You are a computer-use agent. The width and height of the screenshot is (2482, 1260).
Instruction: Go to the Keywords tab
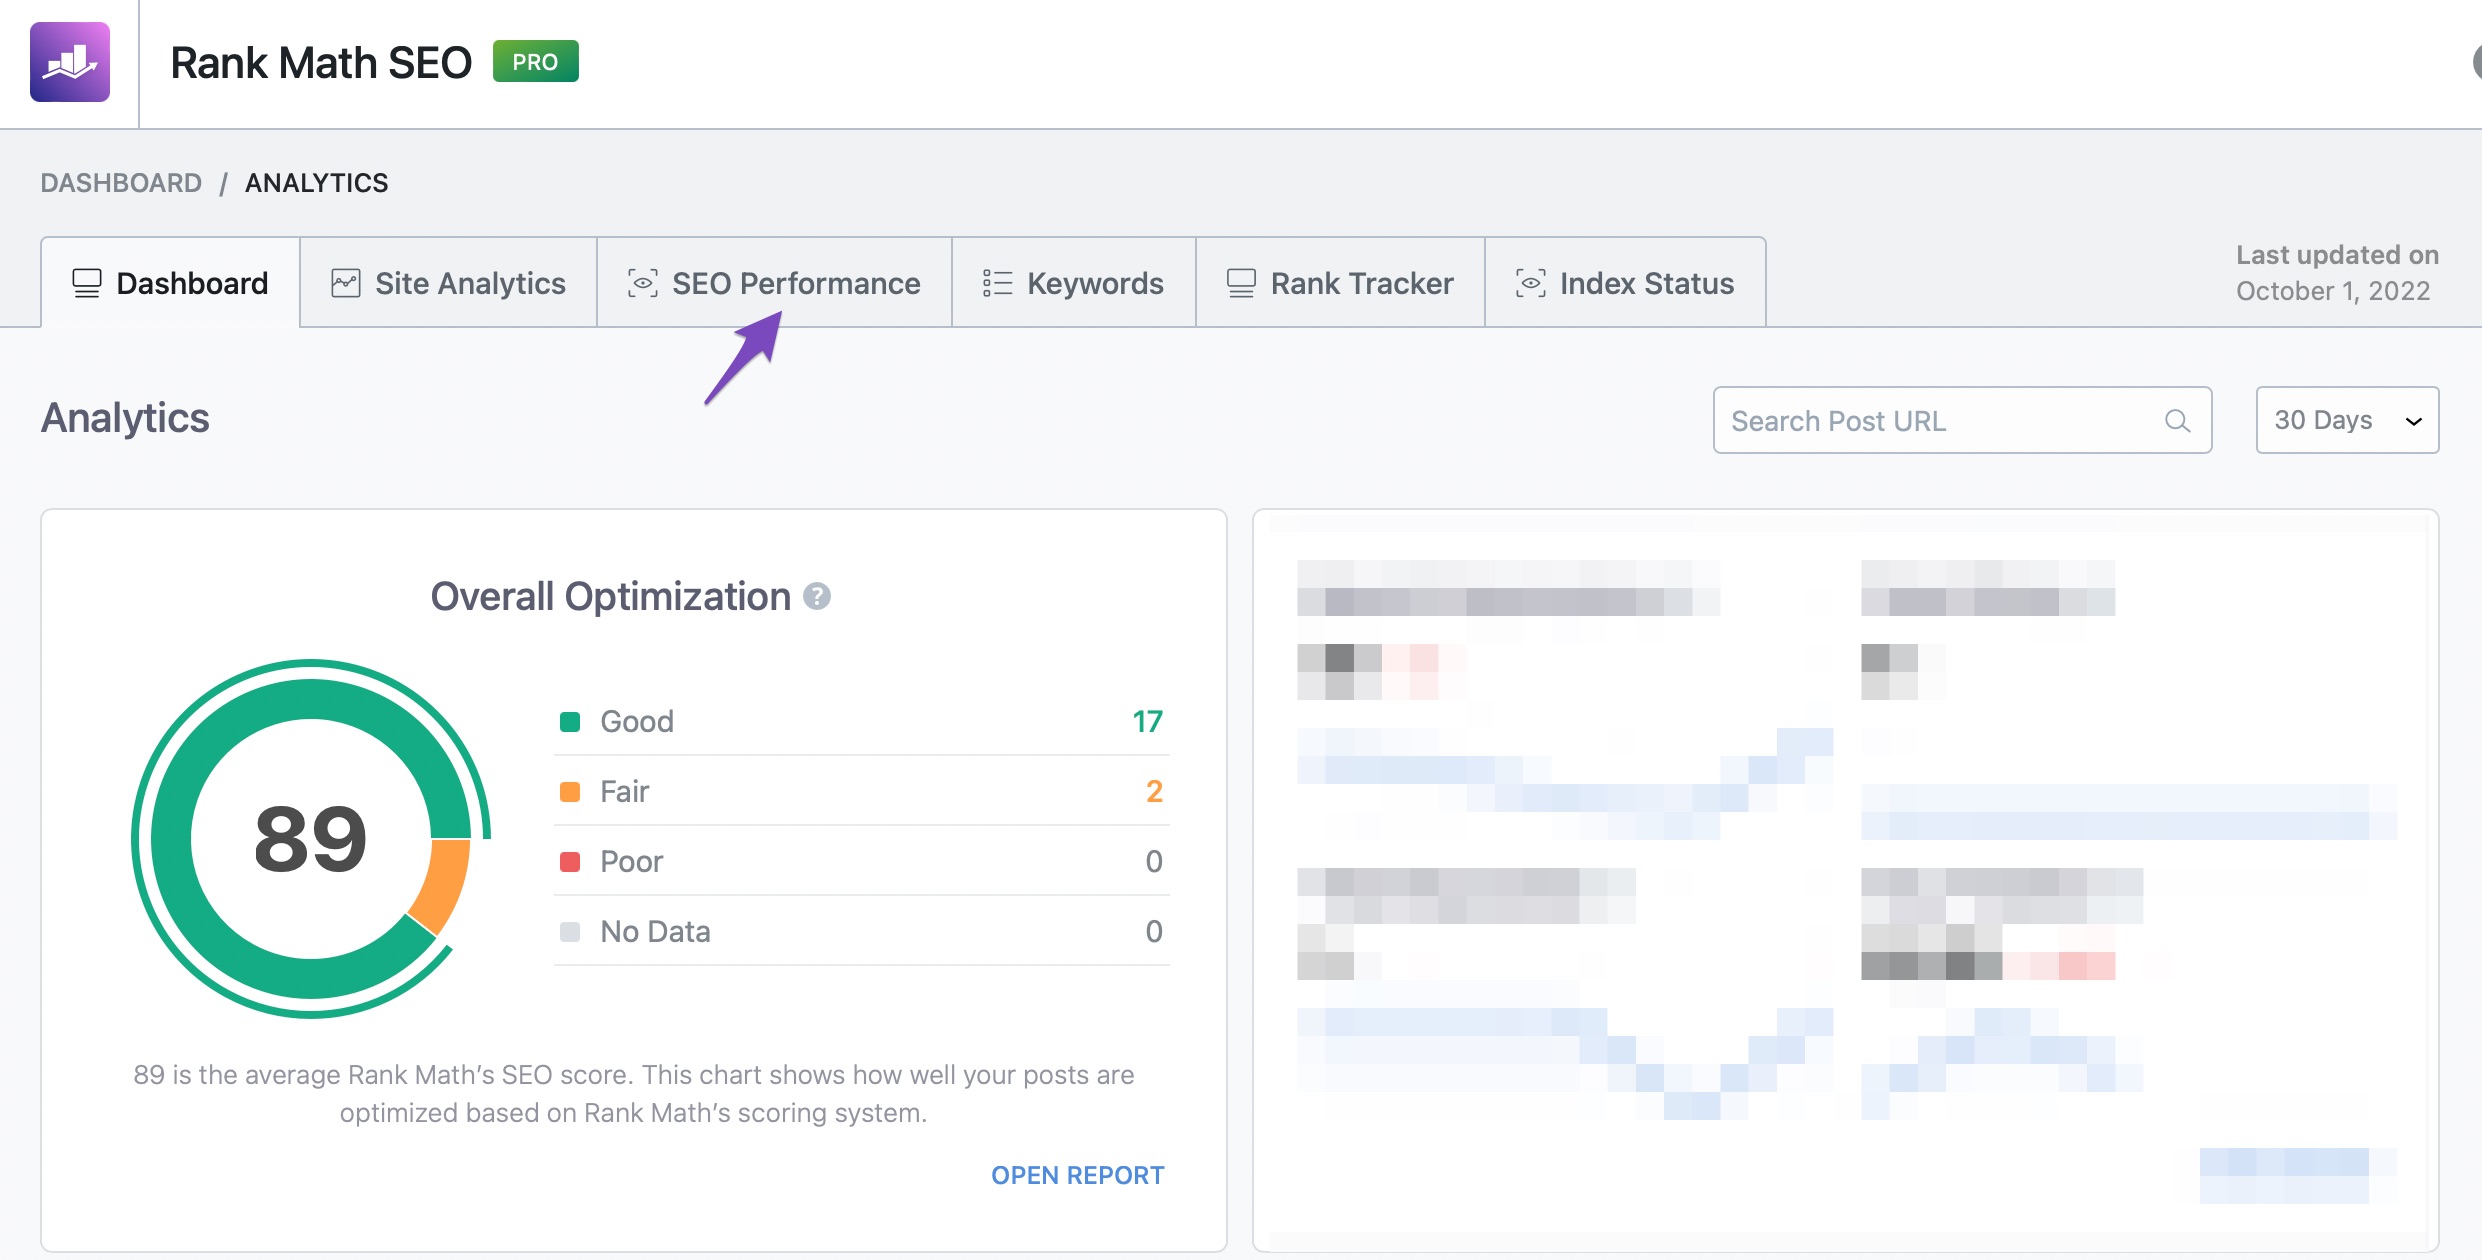pos(1073,283)
